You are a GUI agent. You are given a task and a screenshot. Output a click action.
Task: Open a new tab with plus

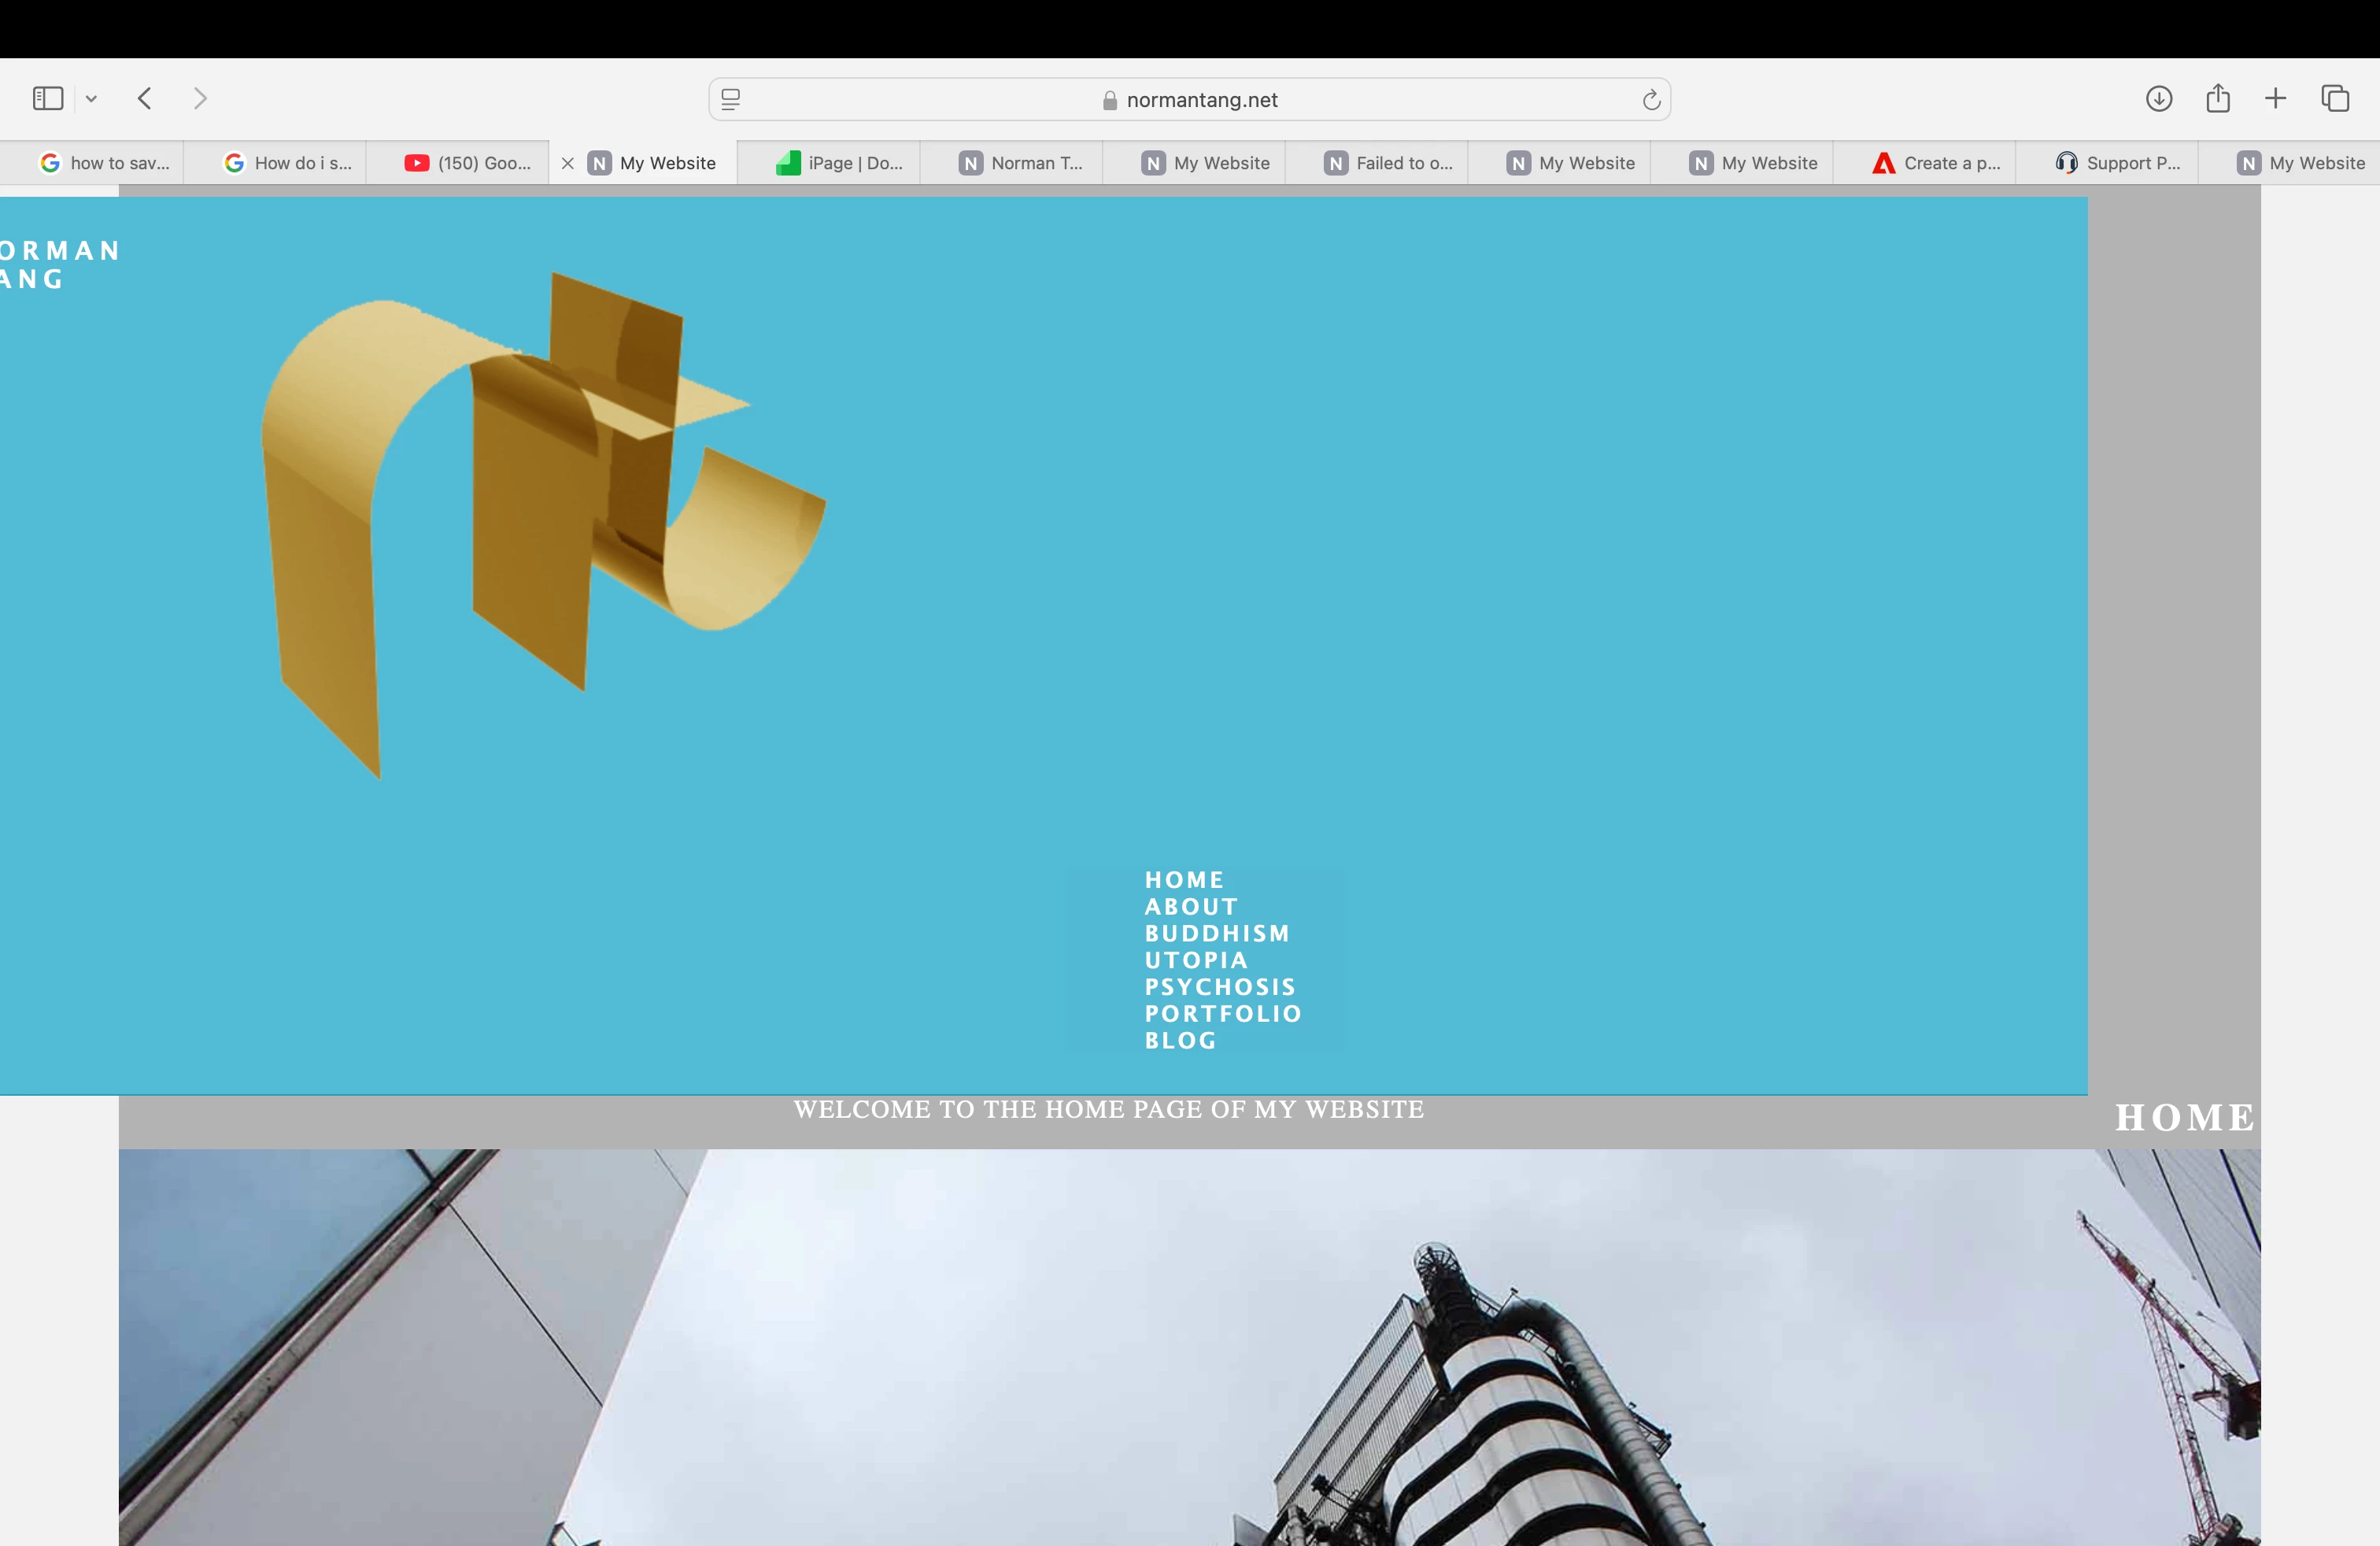coord(2275,98)
